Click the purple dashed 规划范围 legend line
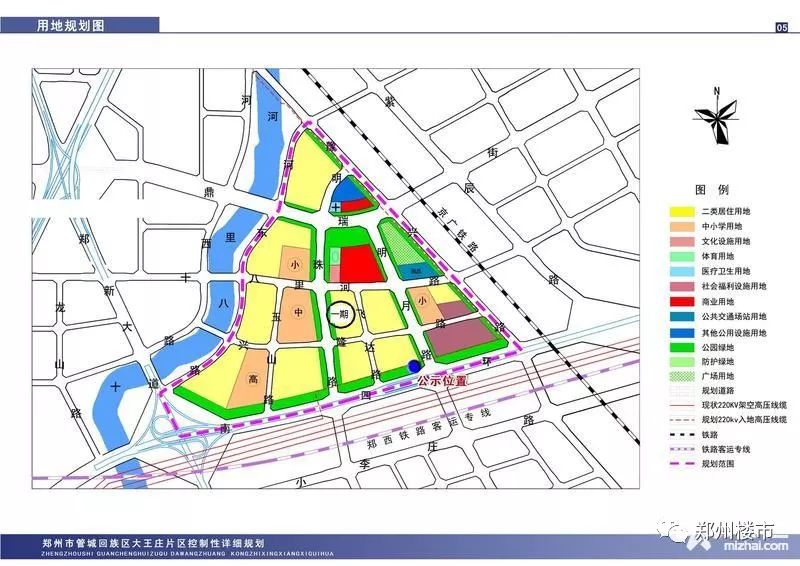The width and height of the screenshot is (800, 566). pyautogui.click(x=682, y=464)
